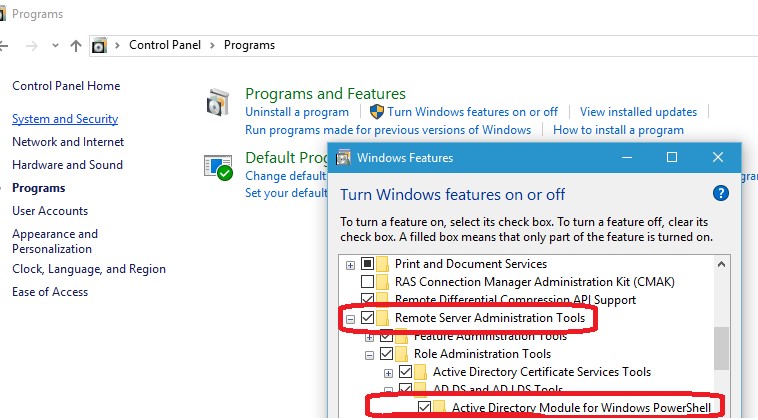Image resolution: width=758 pixels, height=420 pixels.
Task: Uncheck Remote Server Administration Tools
Action: (367, 318)
